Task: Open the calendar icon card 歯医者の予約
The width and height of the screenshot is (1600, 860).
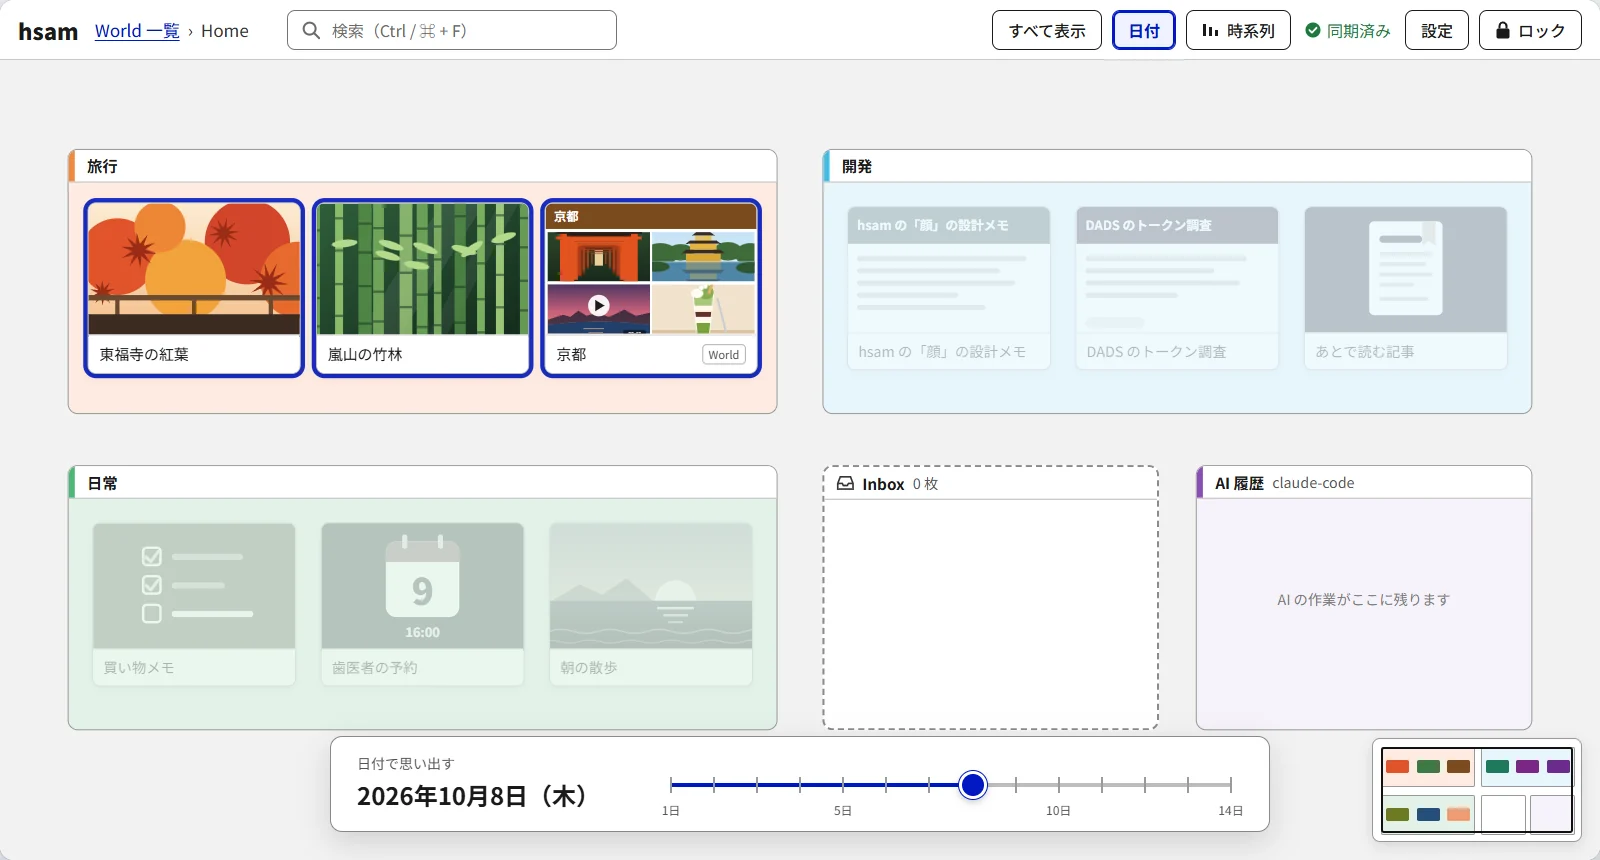Action: click(x=422, y=604)
